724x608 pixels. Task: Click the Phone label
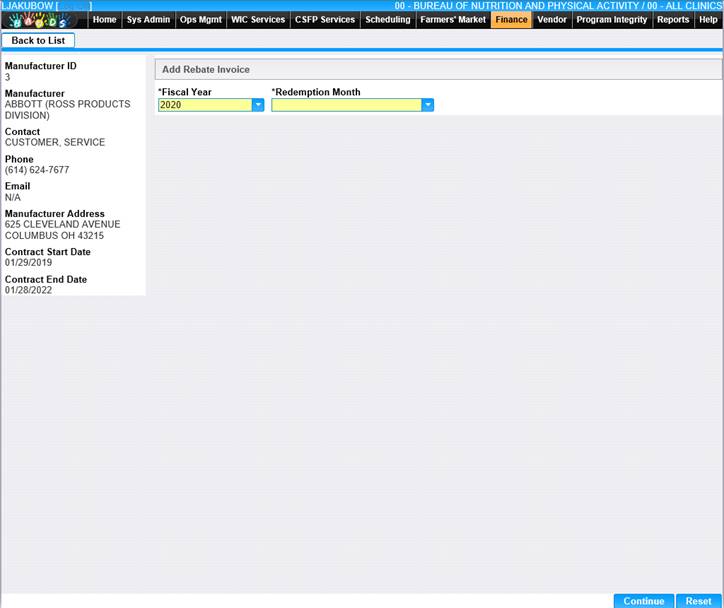click(x=19, y=159)
